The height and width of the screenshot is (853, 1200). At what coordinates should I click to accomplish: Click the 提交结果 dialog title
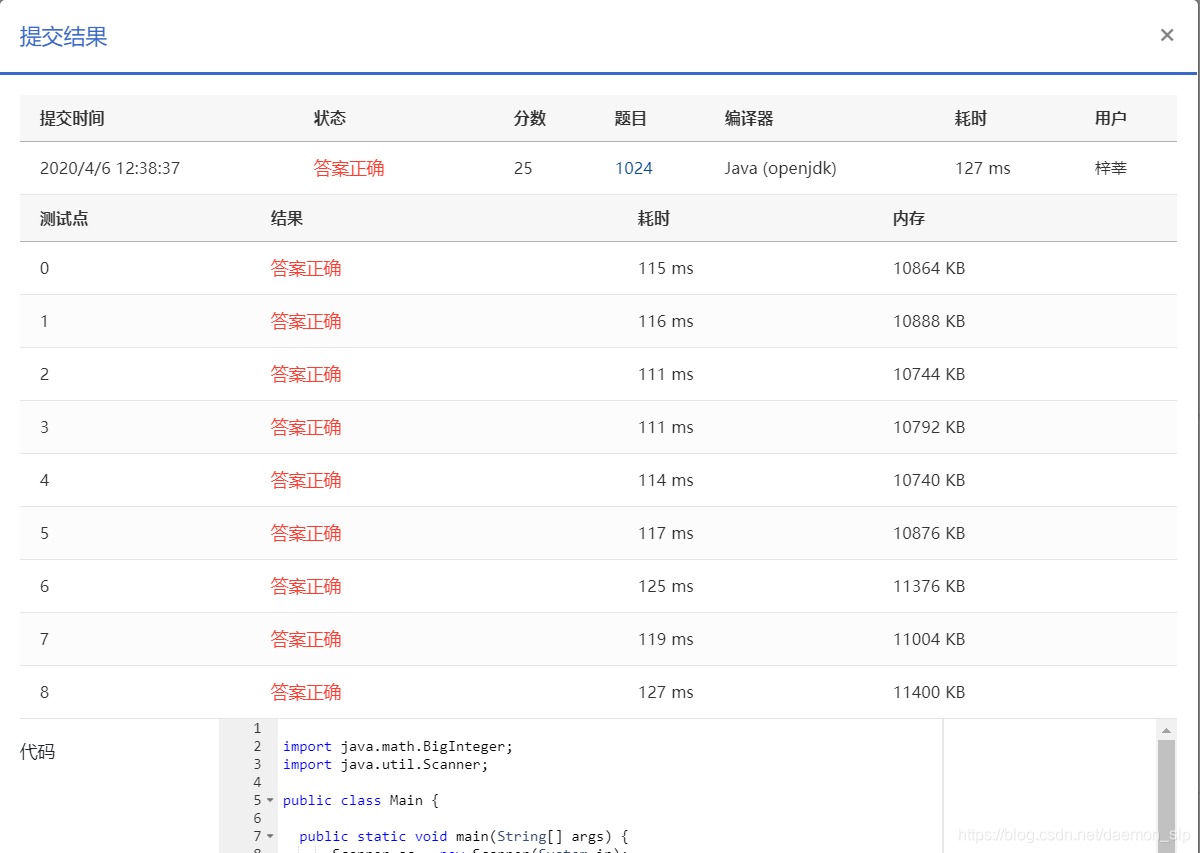[x=62, y=36]
